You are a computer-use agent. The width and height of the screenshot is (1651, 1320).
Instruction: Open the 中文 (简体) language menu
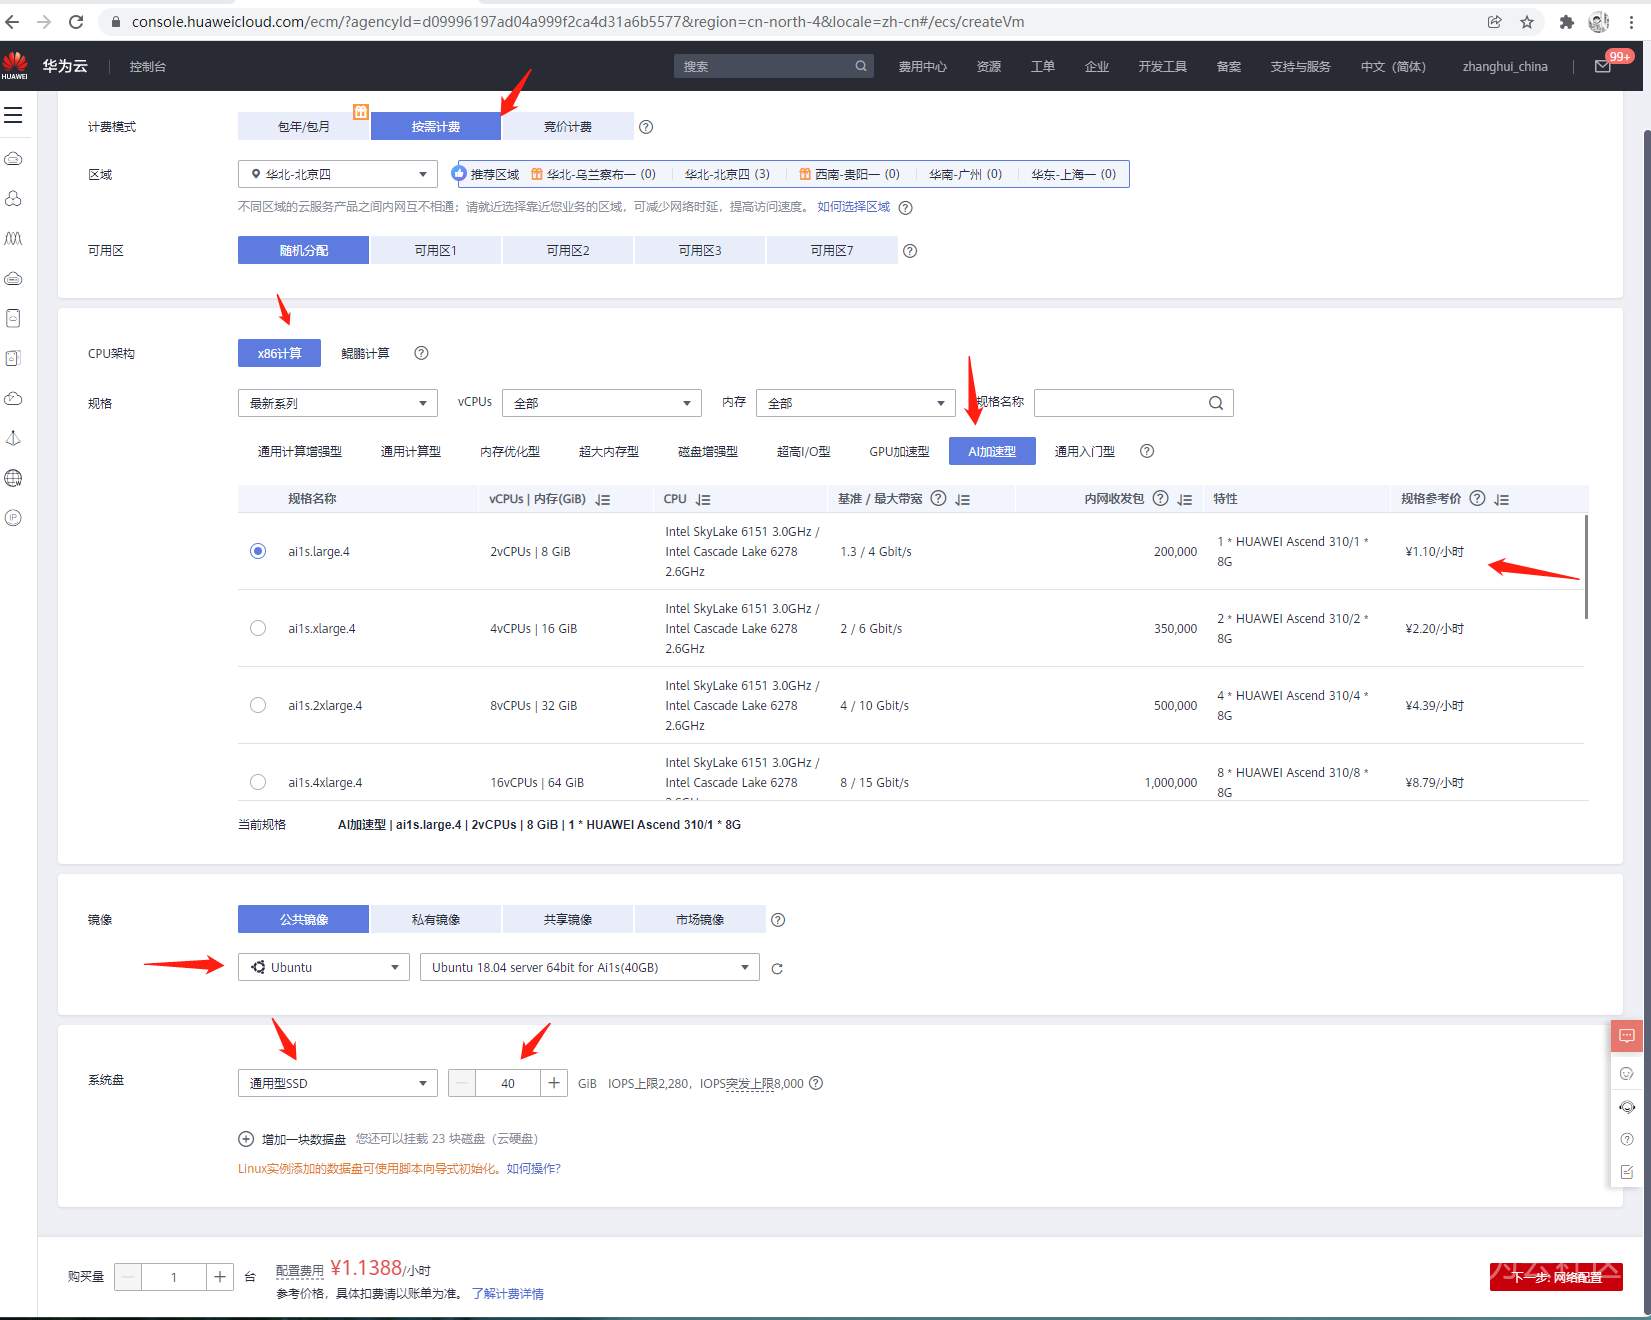[1393, 66]
